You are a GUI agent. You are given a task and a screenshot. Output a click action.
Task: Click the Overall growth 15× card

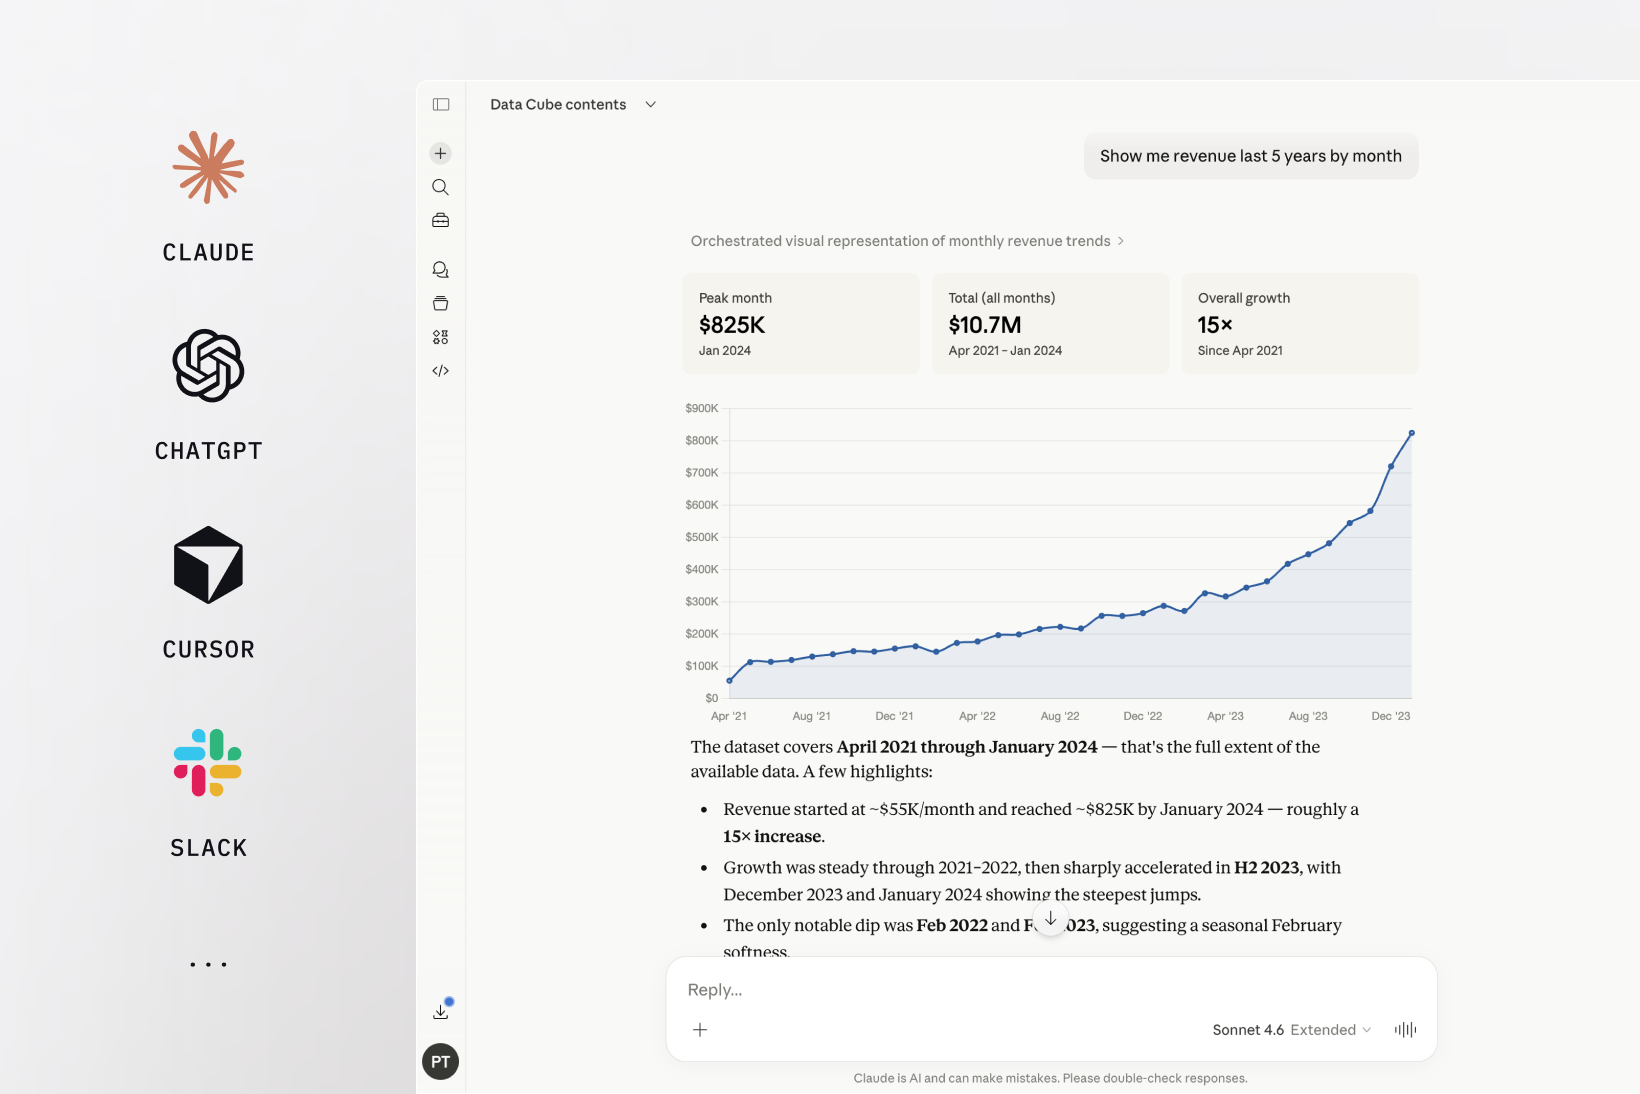click(x=1300, y=324)
